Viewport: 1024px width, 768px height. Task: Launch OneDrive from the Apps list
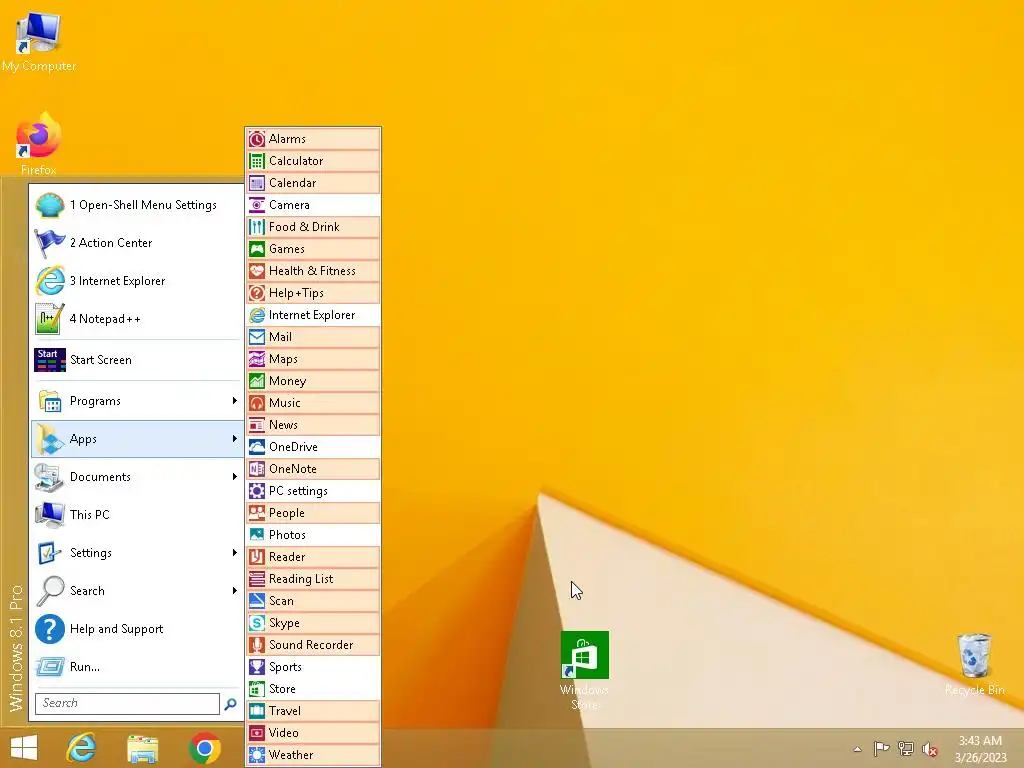coord(313,447)
